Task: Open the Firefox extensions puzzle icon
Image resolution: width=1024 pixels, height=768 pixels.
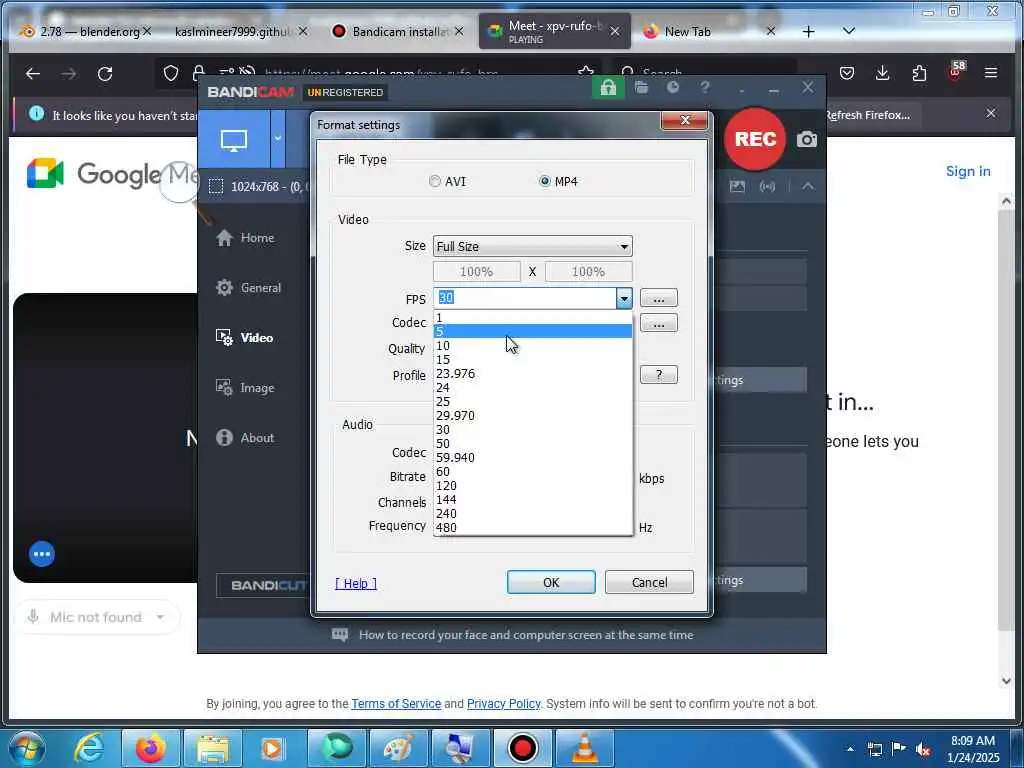Action: coord(919,73)
